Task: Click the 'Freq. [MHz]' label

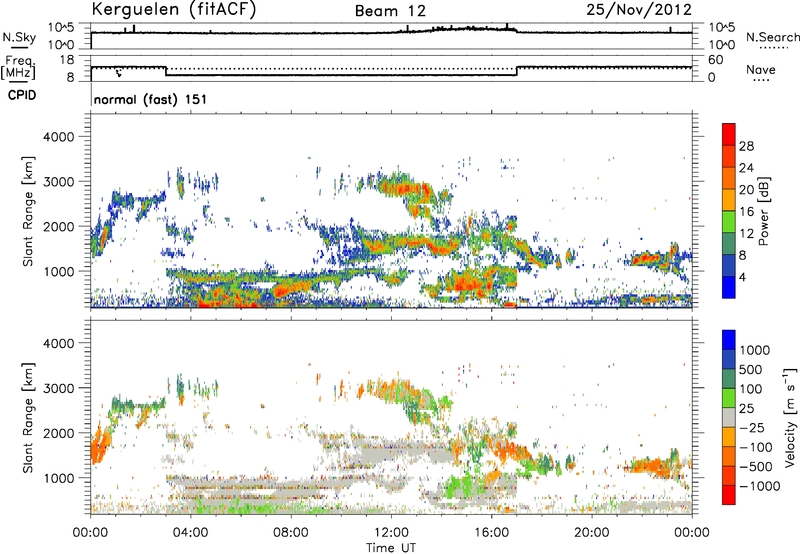Action: coord(18,67)
